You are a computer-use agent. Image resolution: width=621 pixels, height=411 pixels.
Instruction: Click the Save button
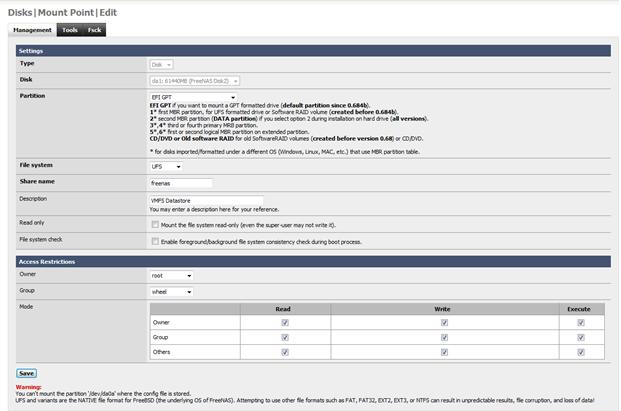27,373
